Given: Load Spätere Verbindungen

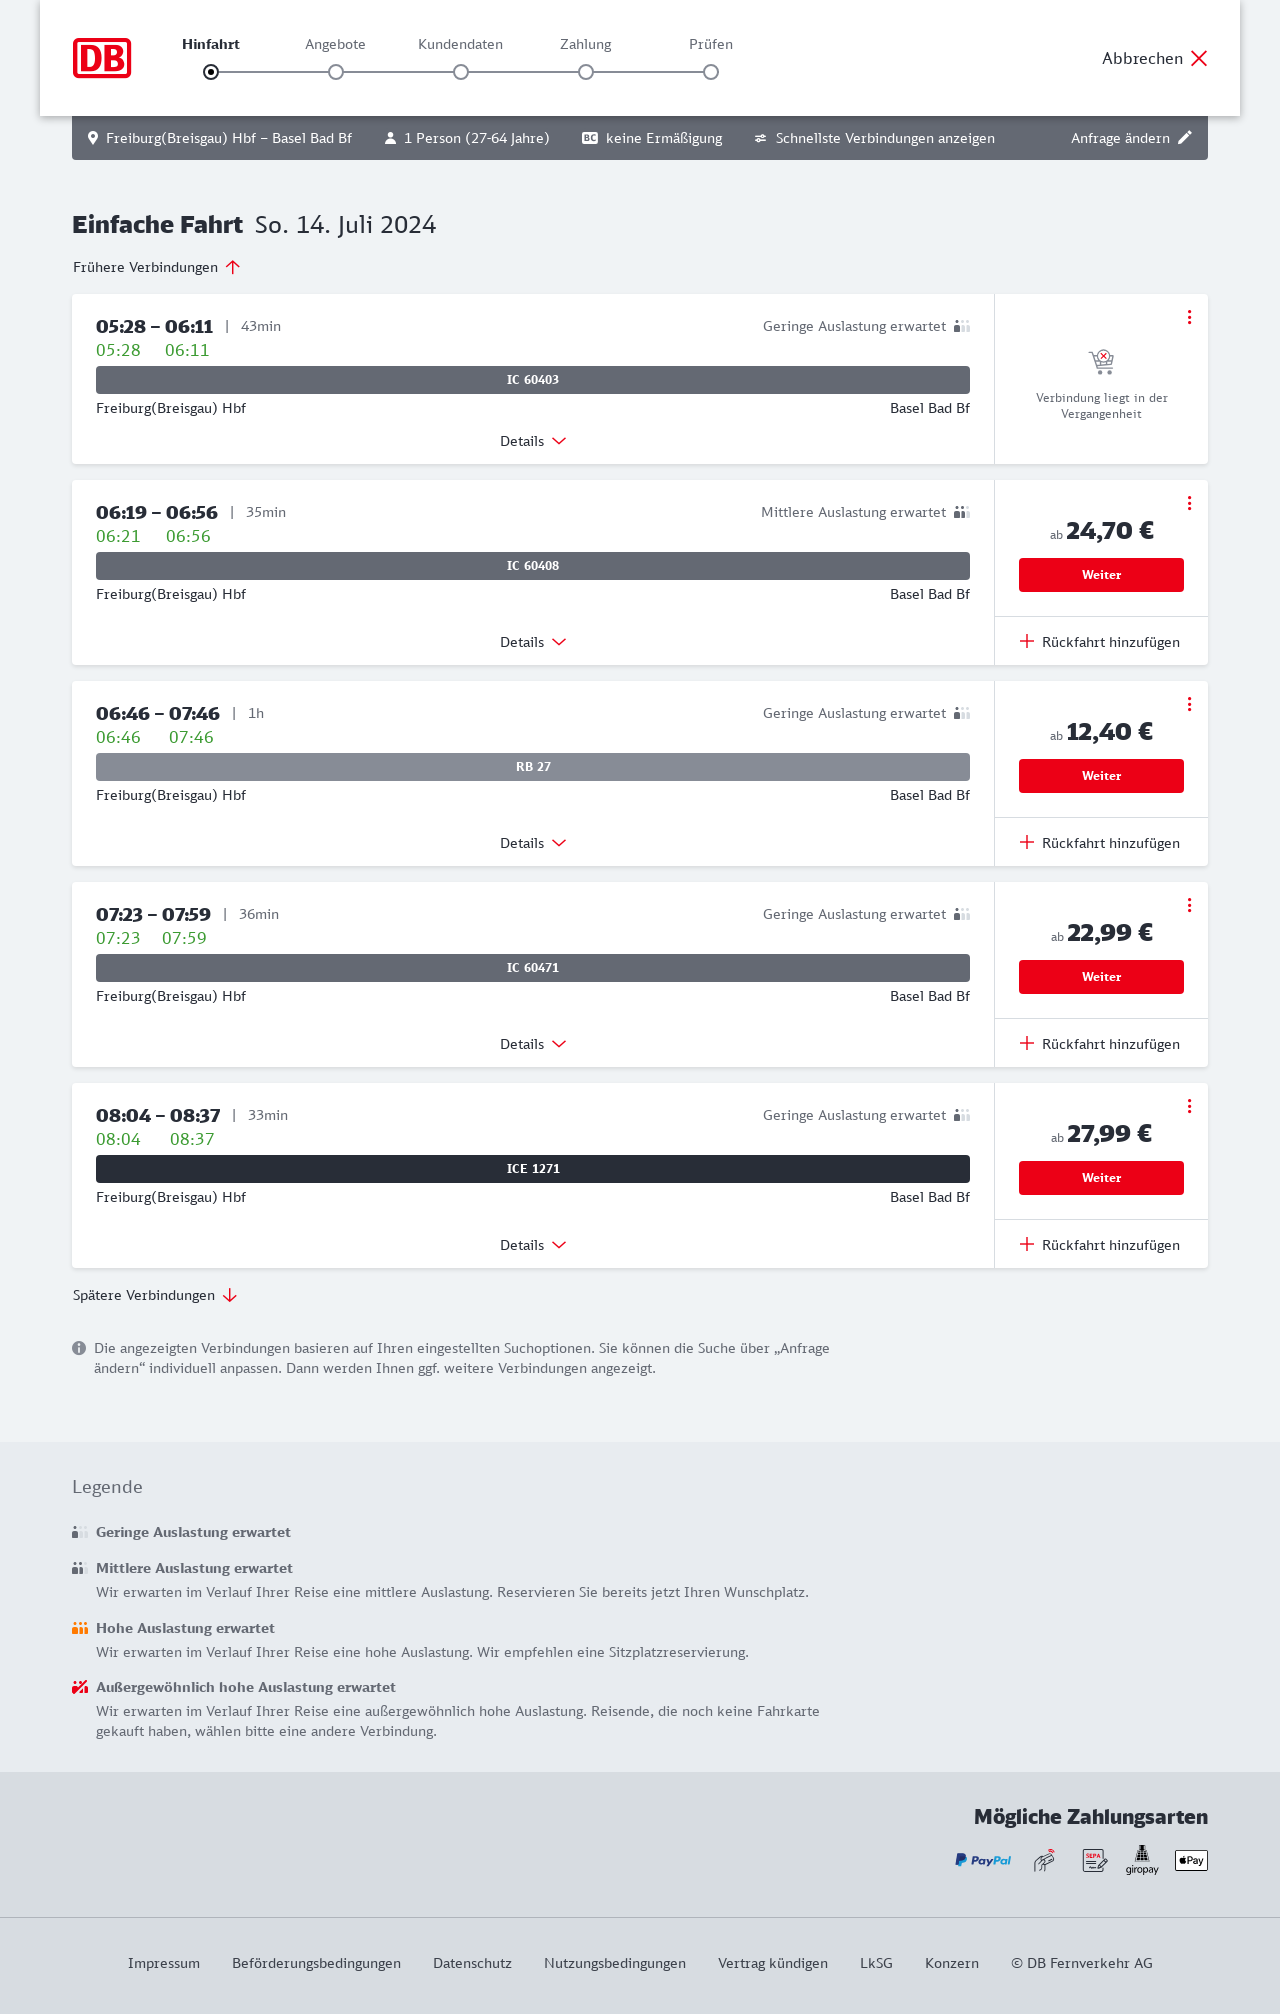Looking at the screenshot, I should 155,1295.
